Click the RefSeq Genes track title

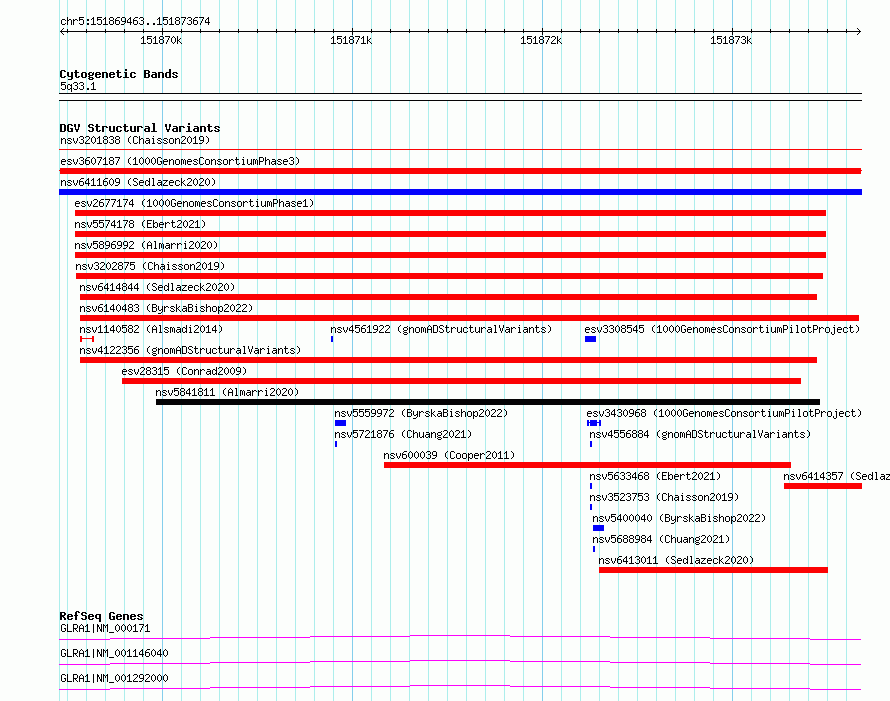[101, 616]
